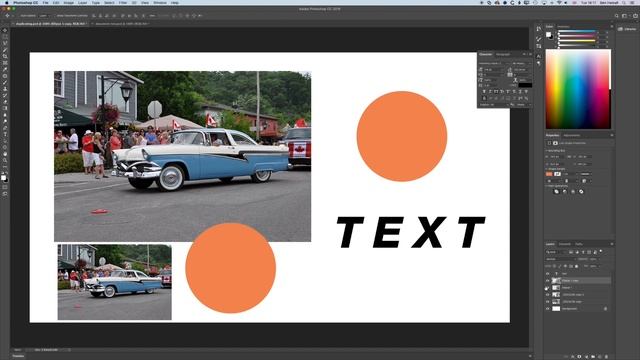Viewport: 640px width, 360px height.
Task: Pick a color from the color spectrum field
Action: 578,89
